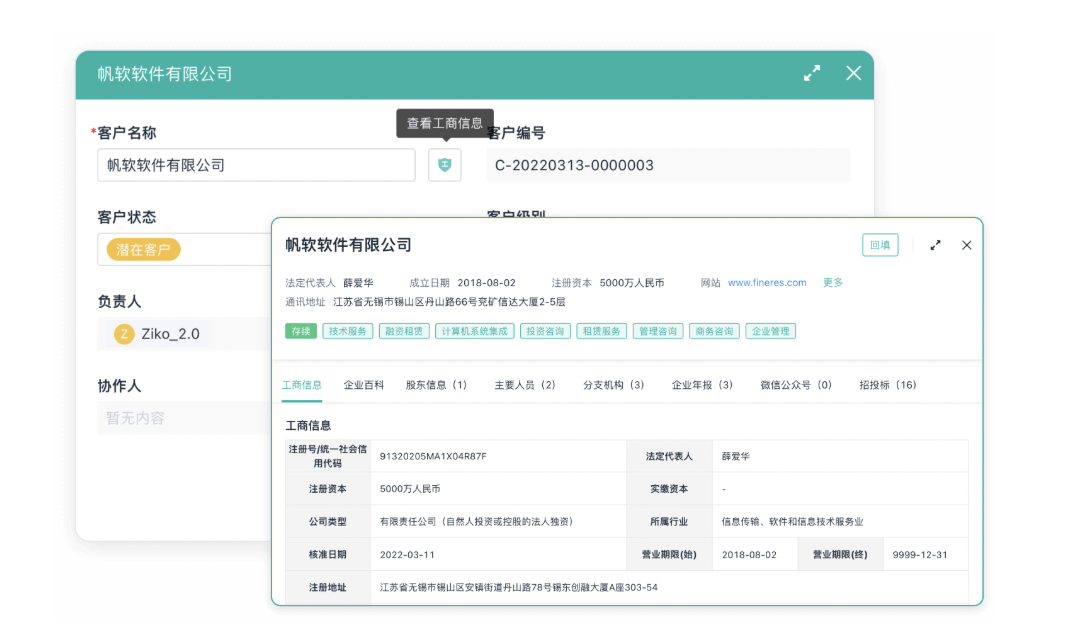Screen dimensions: 1086x638
Task: Open the 企业年报 (3) tab
Action: 702,385
